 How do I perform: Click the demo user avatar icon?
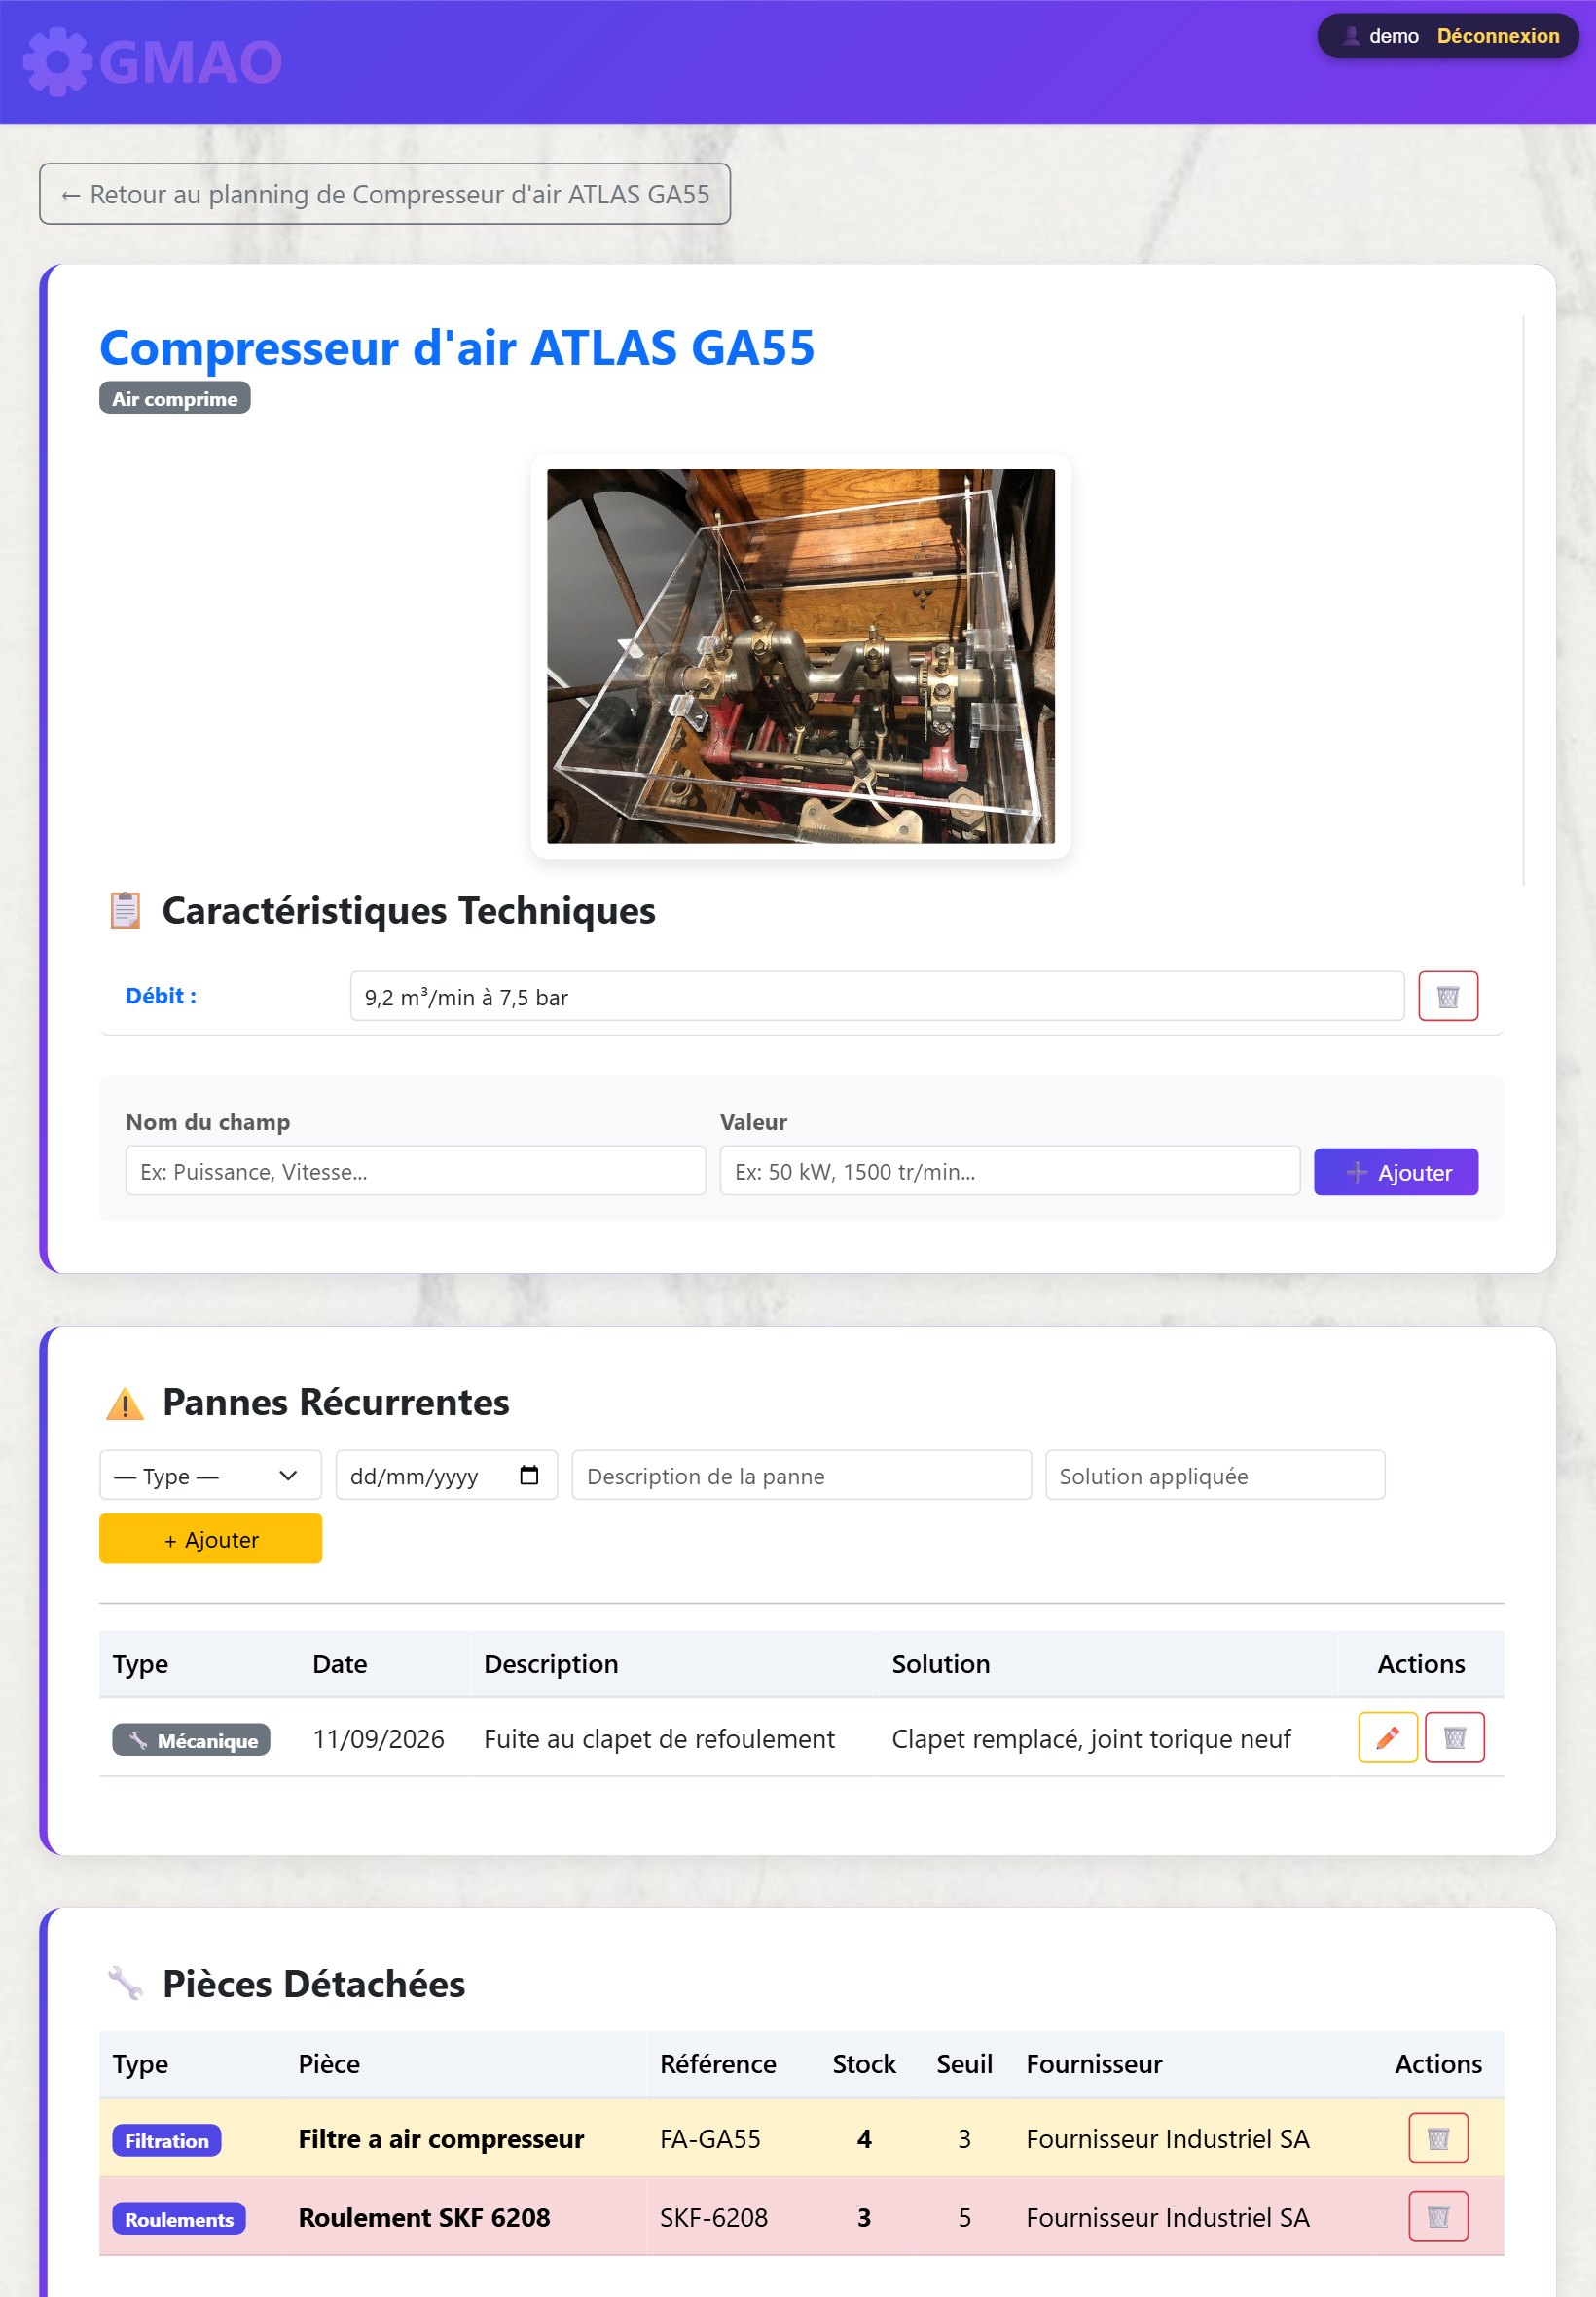tap(1351, 36)
